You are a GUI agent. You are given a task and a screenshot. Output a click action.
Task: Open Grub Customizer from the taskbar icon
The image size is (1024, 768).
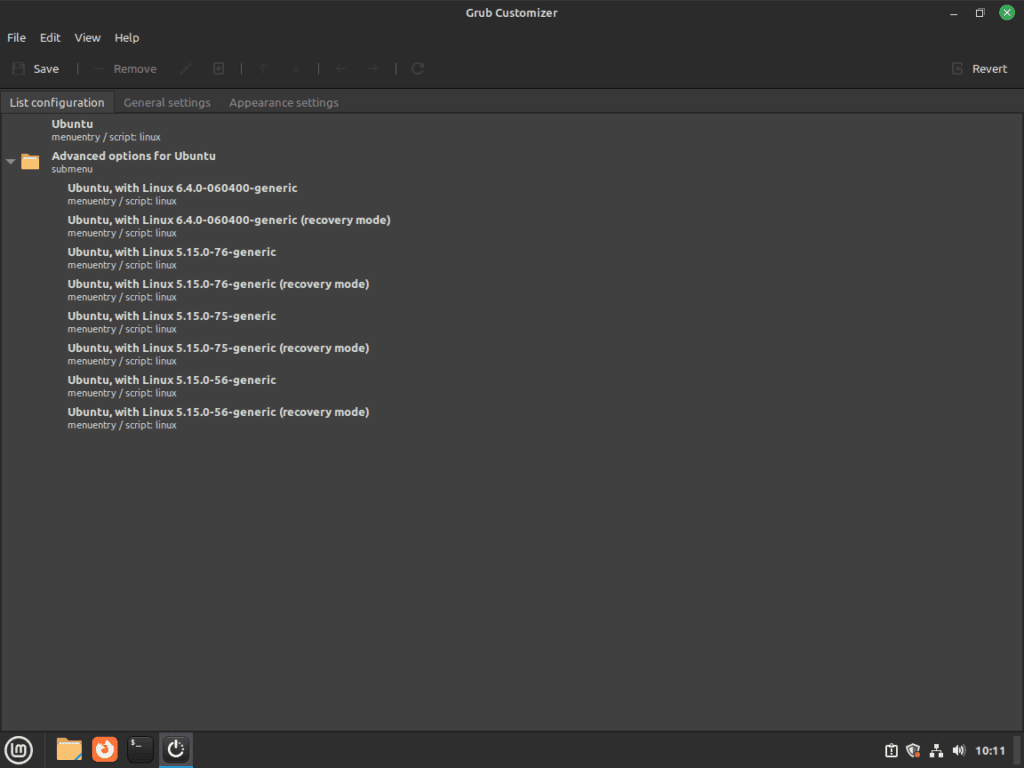point(176,749)
